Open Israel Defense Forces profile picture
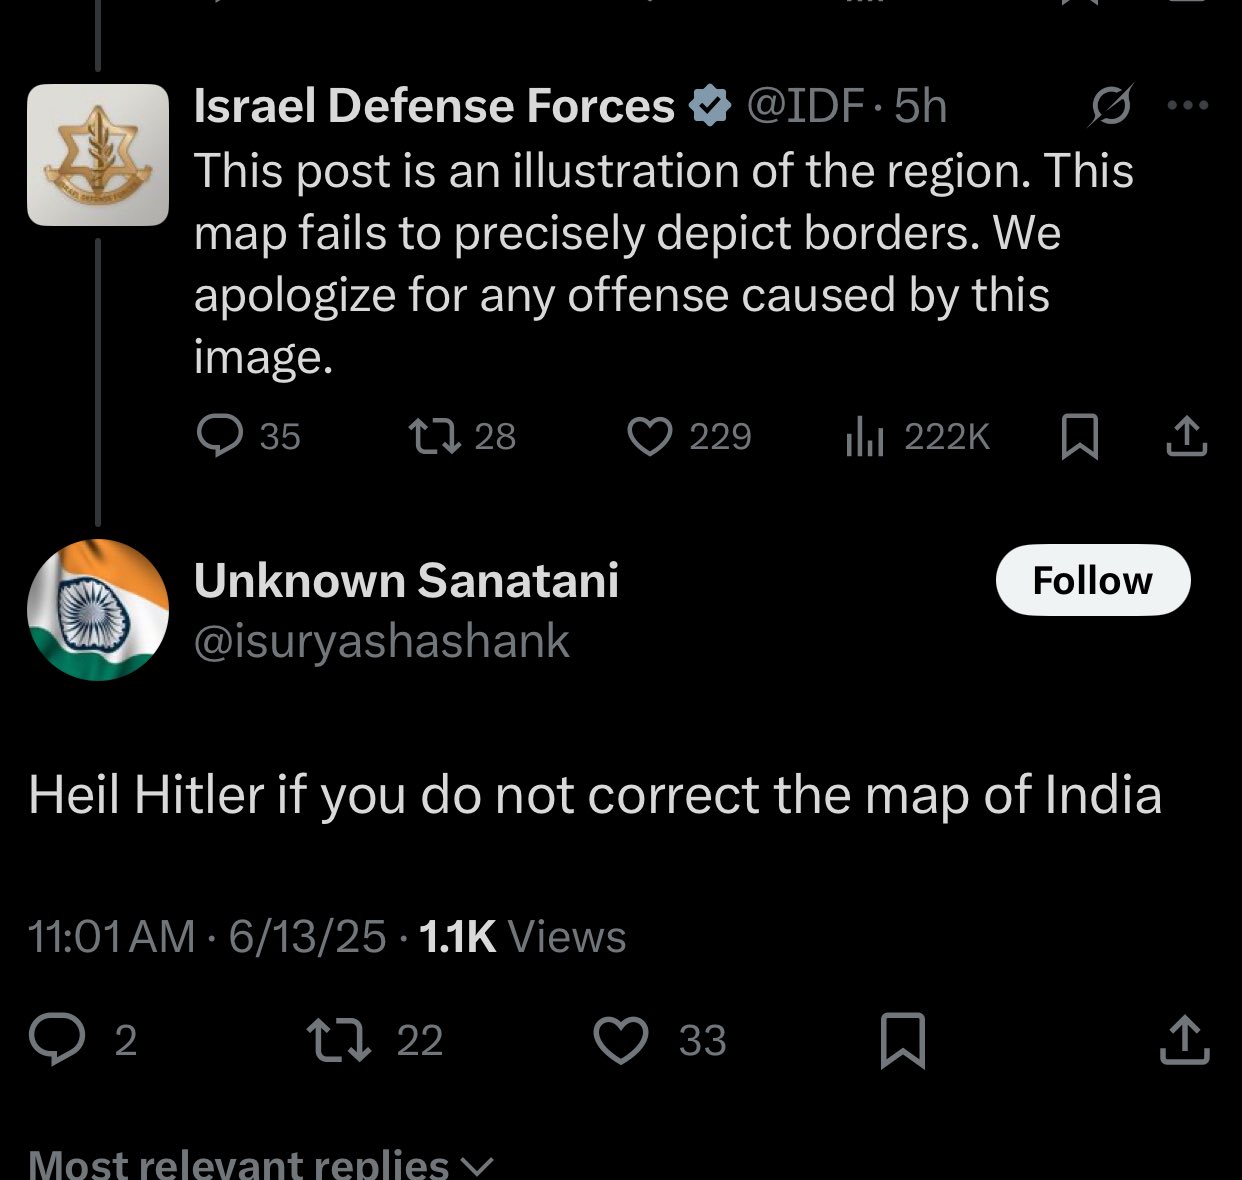The width and height of the screenshot is (1242, 1180). [98, 155]
